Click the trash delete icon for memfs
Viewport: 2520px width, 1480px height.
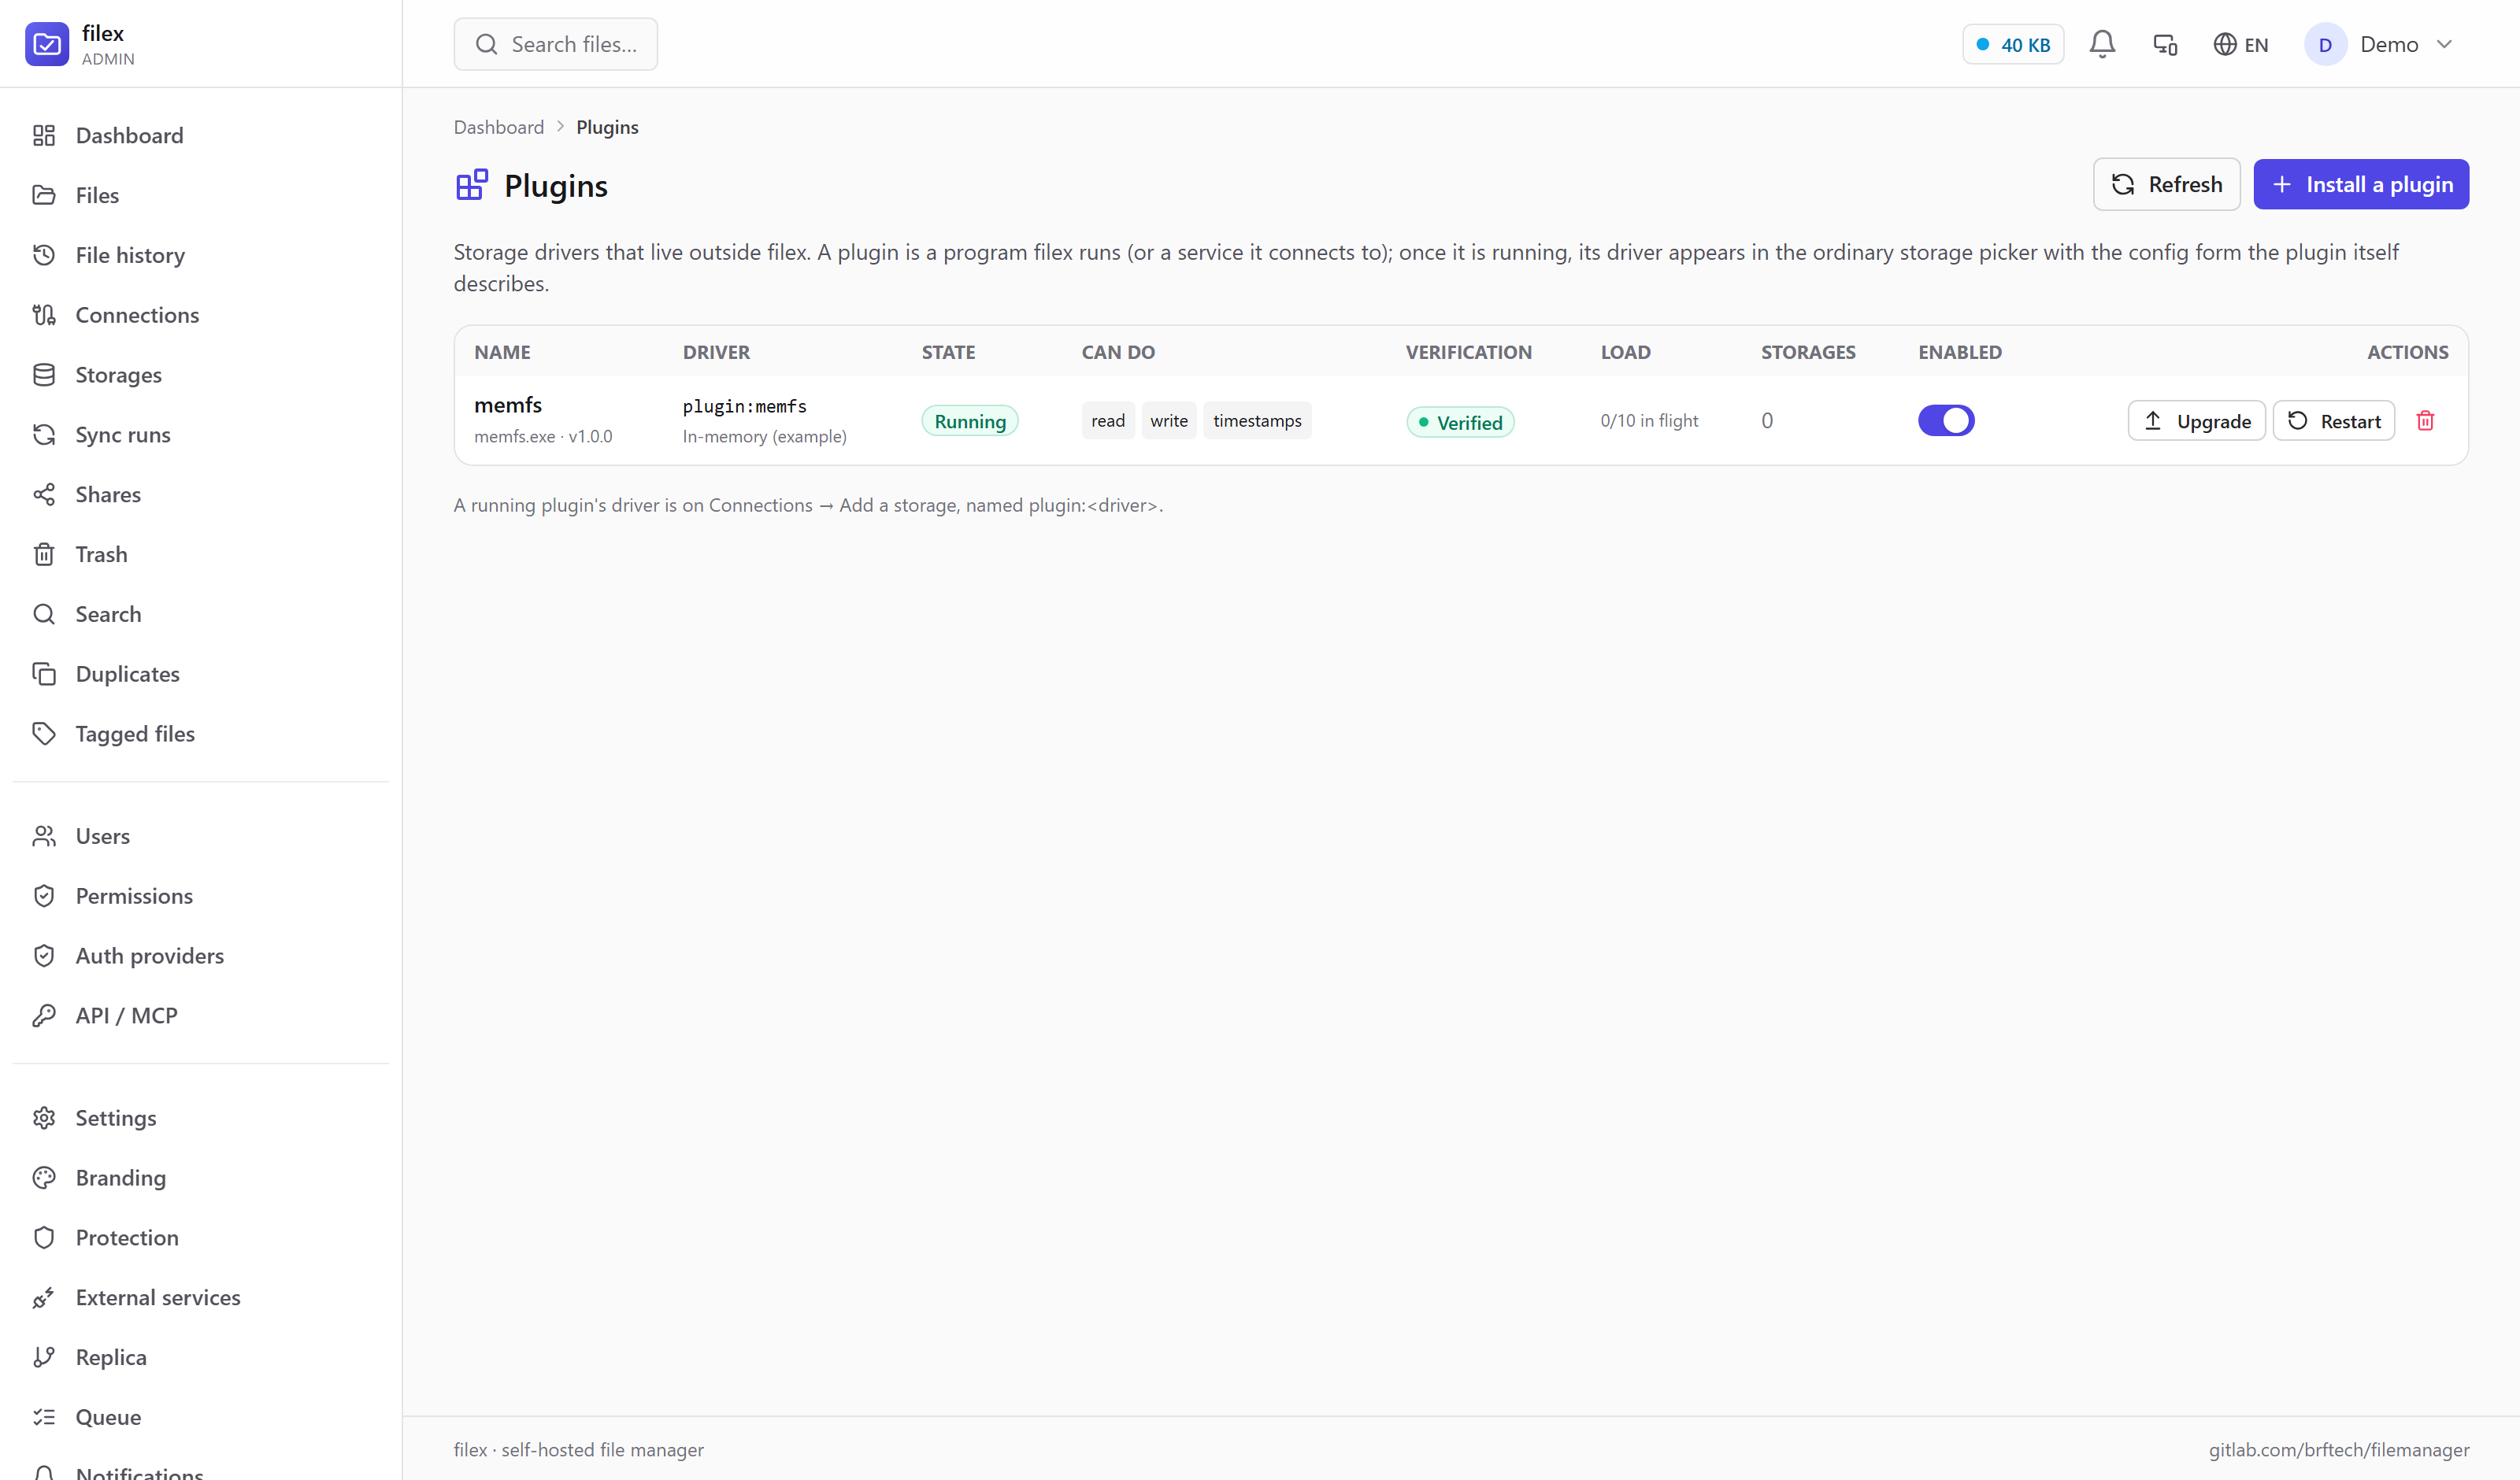pyautogui.click(x=2425, y=421)
